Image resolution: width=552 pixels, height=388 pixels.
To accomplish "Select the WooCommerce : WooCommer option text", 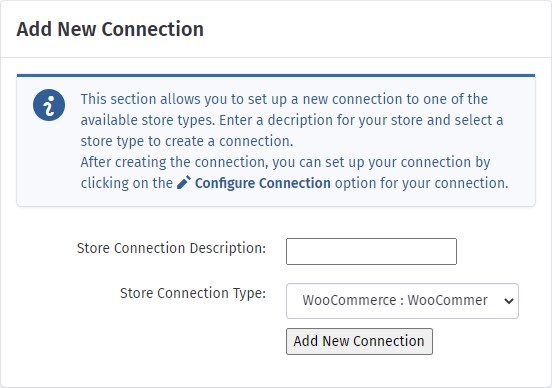I will [x=395, y=300].
